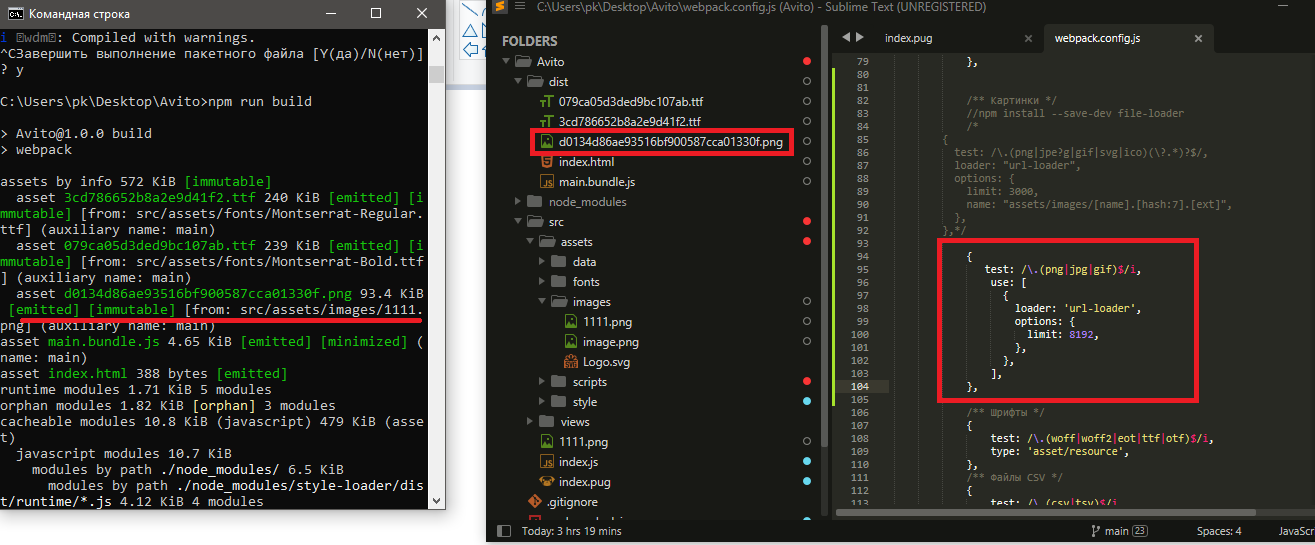Collapse the src folder

click(x=518, y=222)
